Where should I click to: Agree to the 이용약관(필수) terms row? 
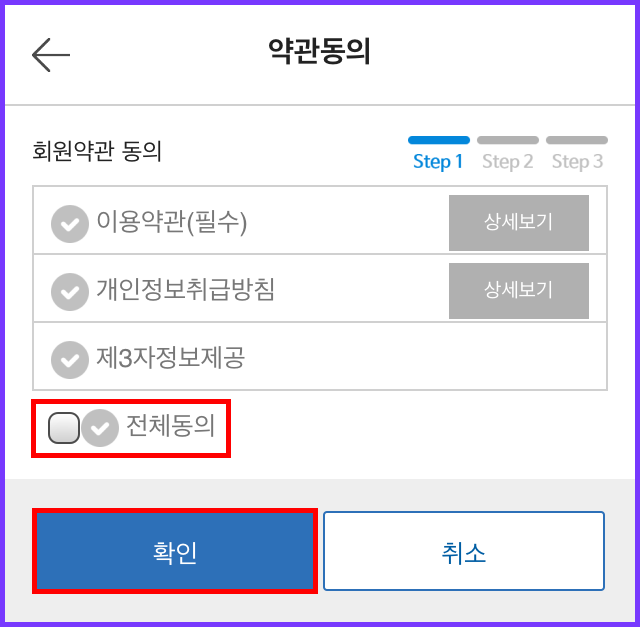pos(171,223)
